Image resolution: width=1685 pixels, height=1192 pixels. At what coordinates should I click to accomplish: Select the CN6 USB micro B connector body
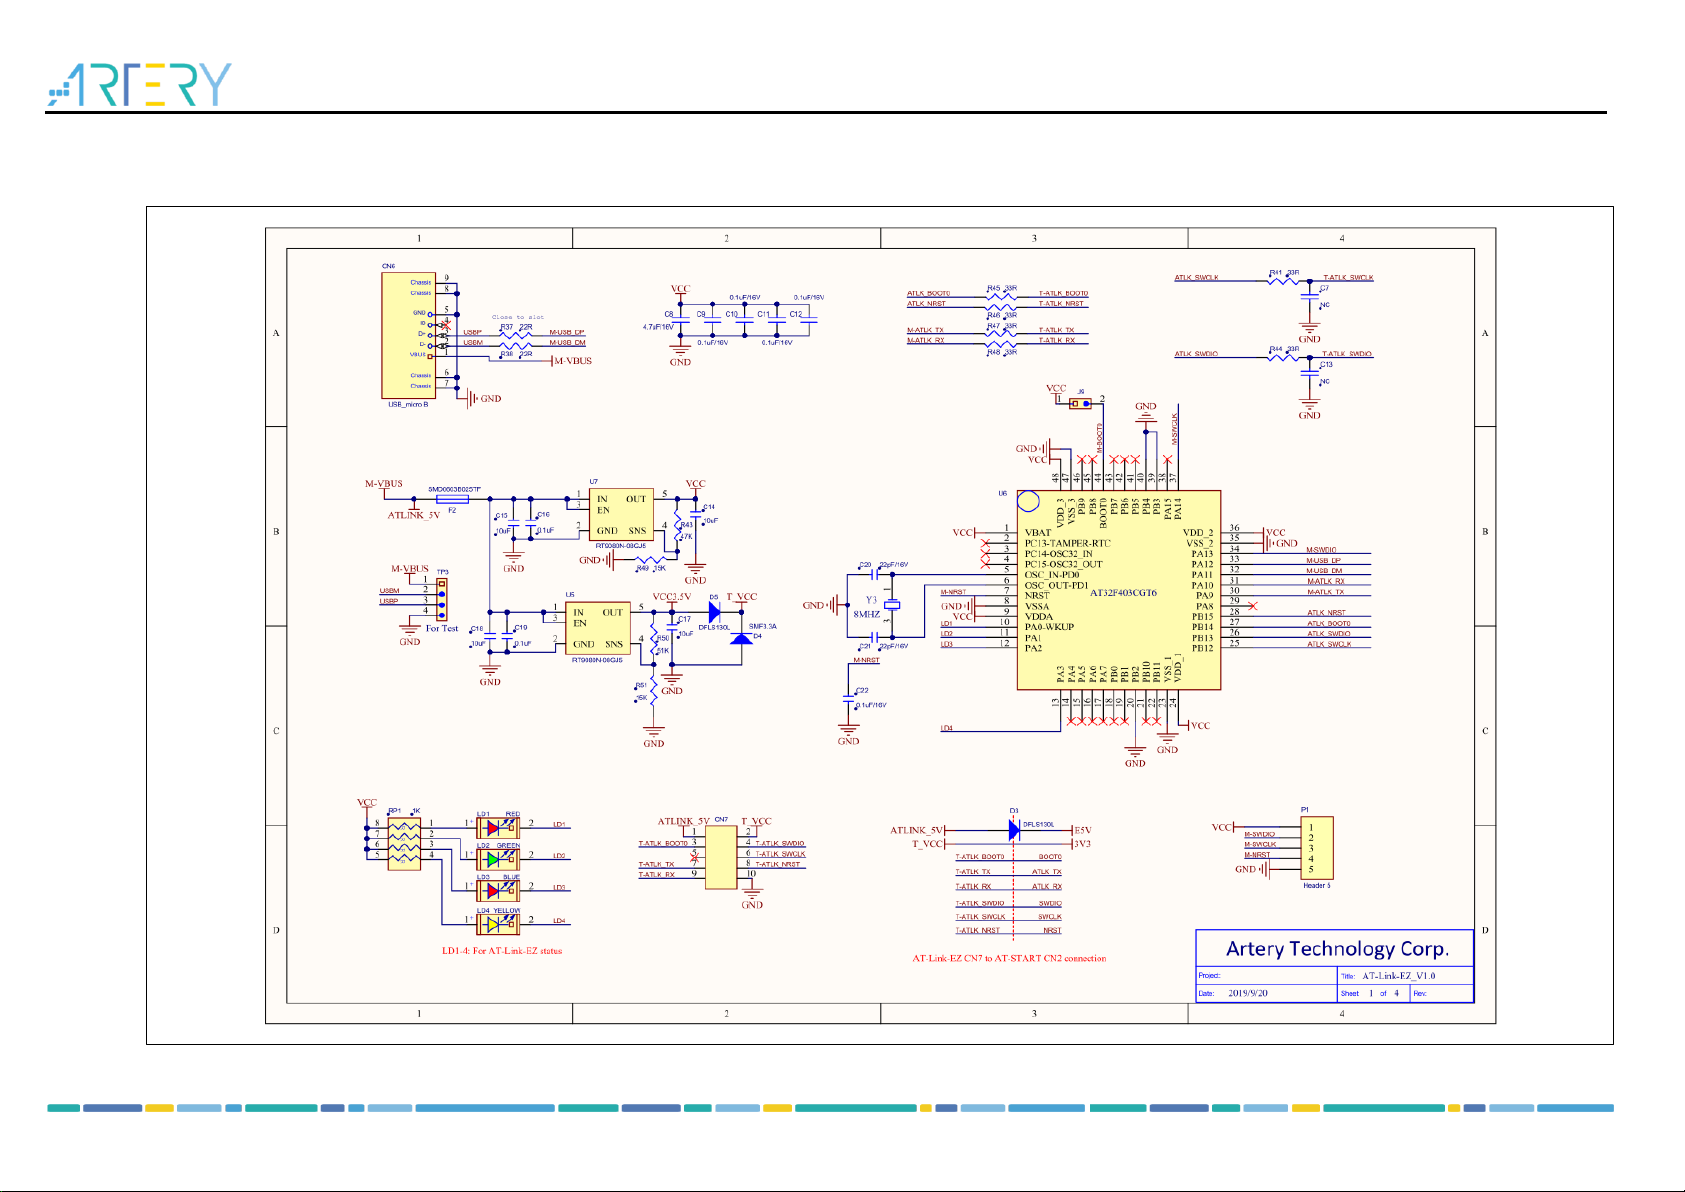click(x=408, y=335)
